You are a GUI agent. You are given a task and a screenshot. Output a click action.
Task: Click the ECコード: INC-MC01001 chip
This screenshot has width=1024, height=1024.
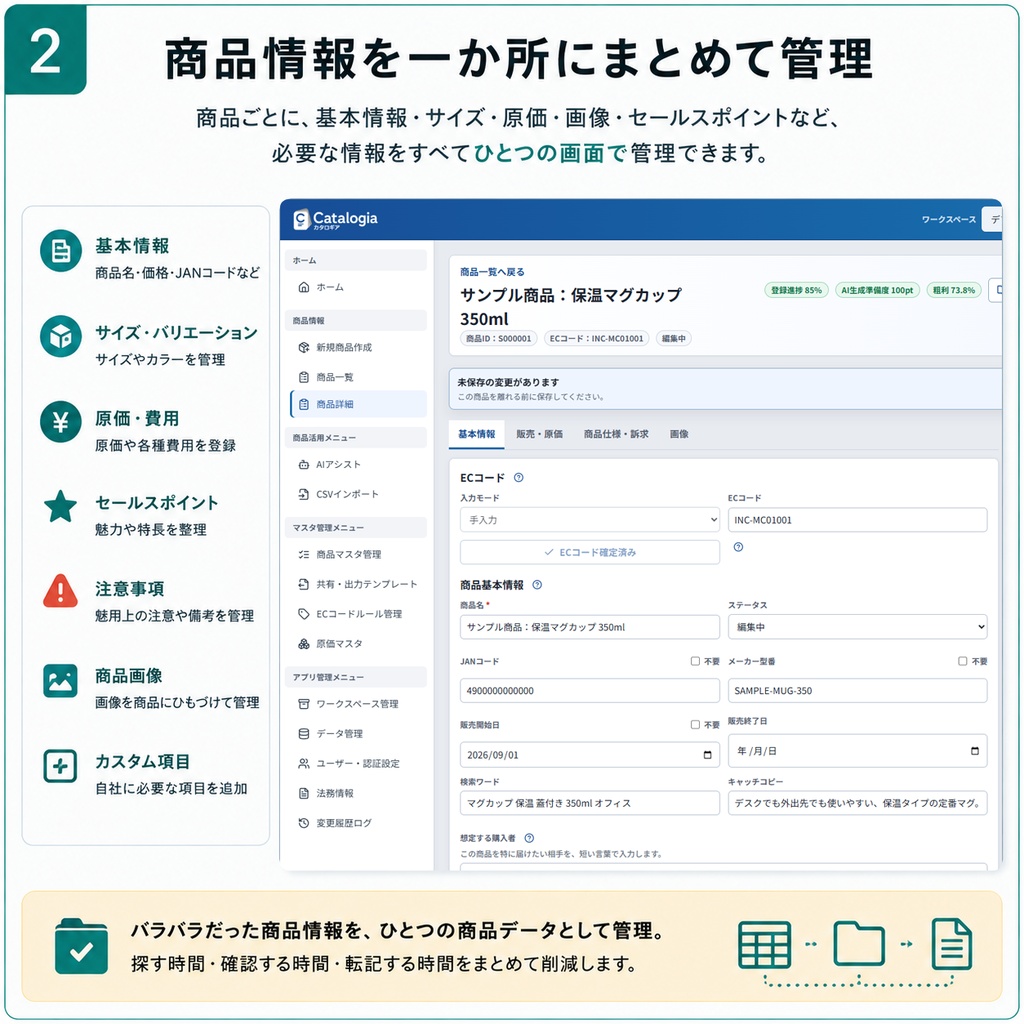(x=596, y=338)
